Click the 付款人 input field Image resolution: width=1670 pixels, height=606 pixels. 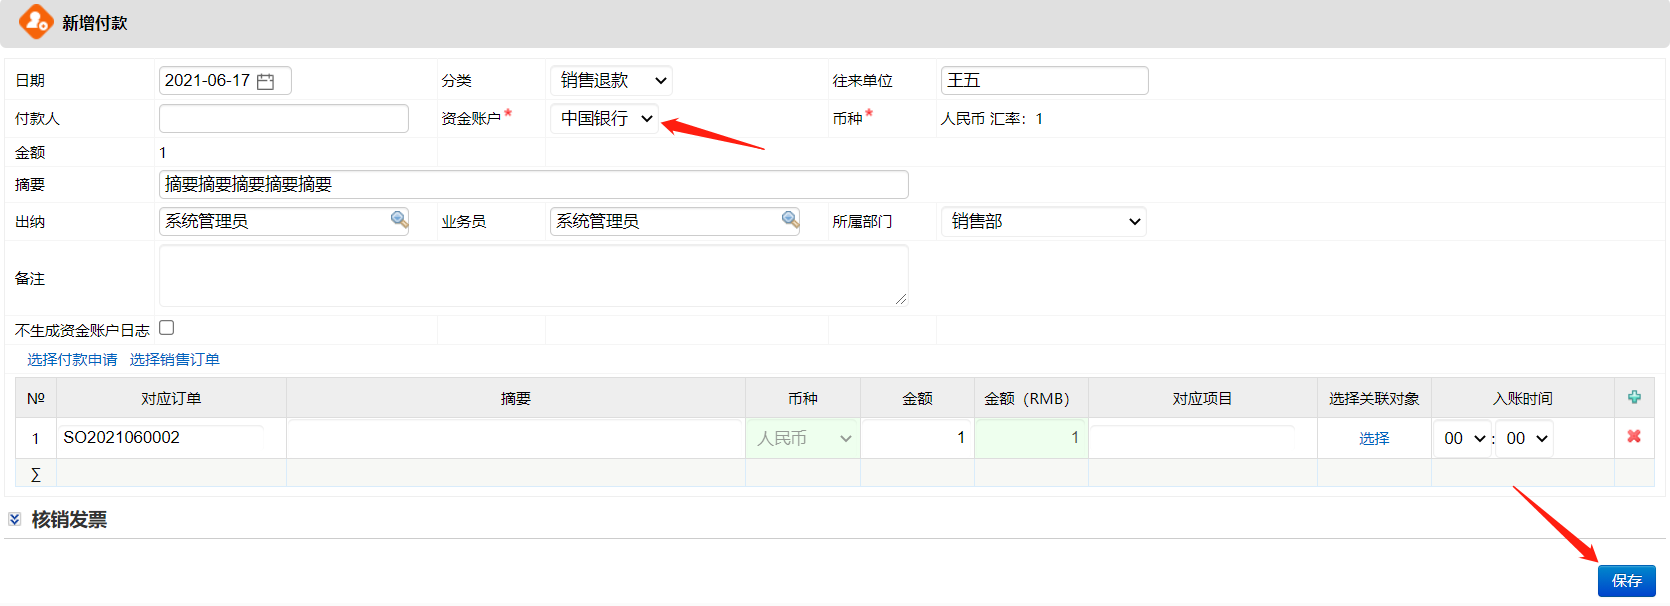pos(284,118)
